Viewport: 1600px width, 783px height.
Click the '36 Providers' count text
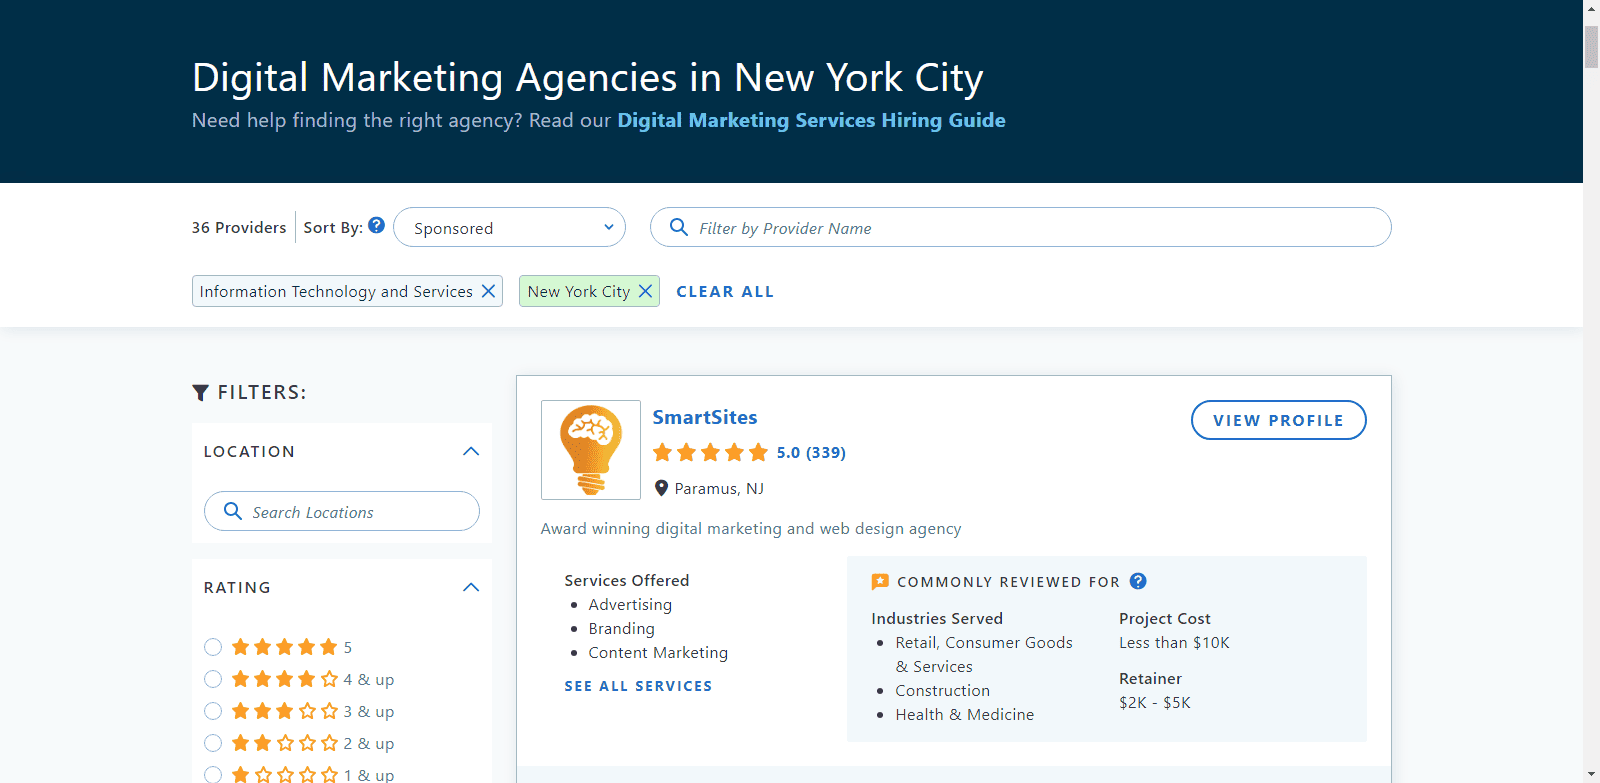click(239, 227)
